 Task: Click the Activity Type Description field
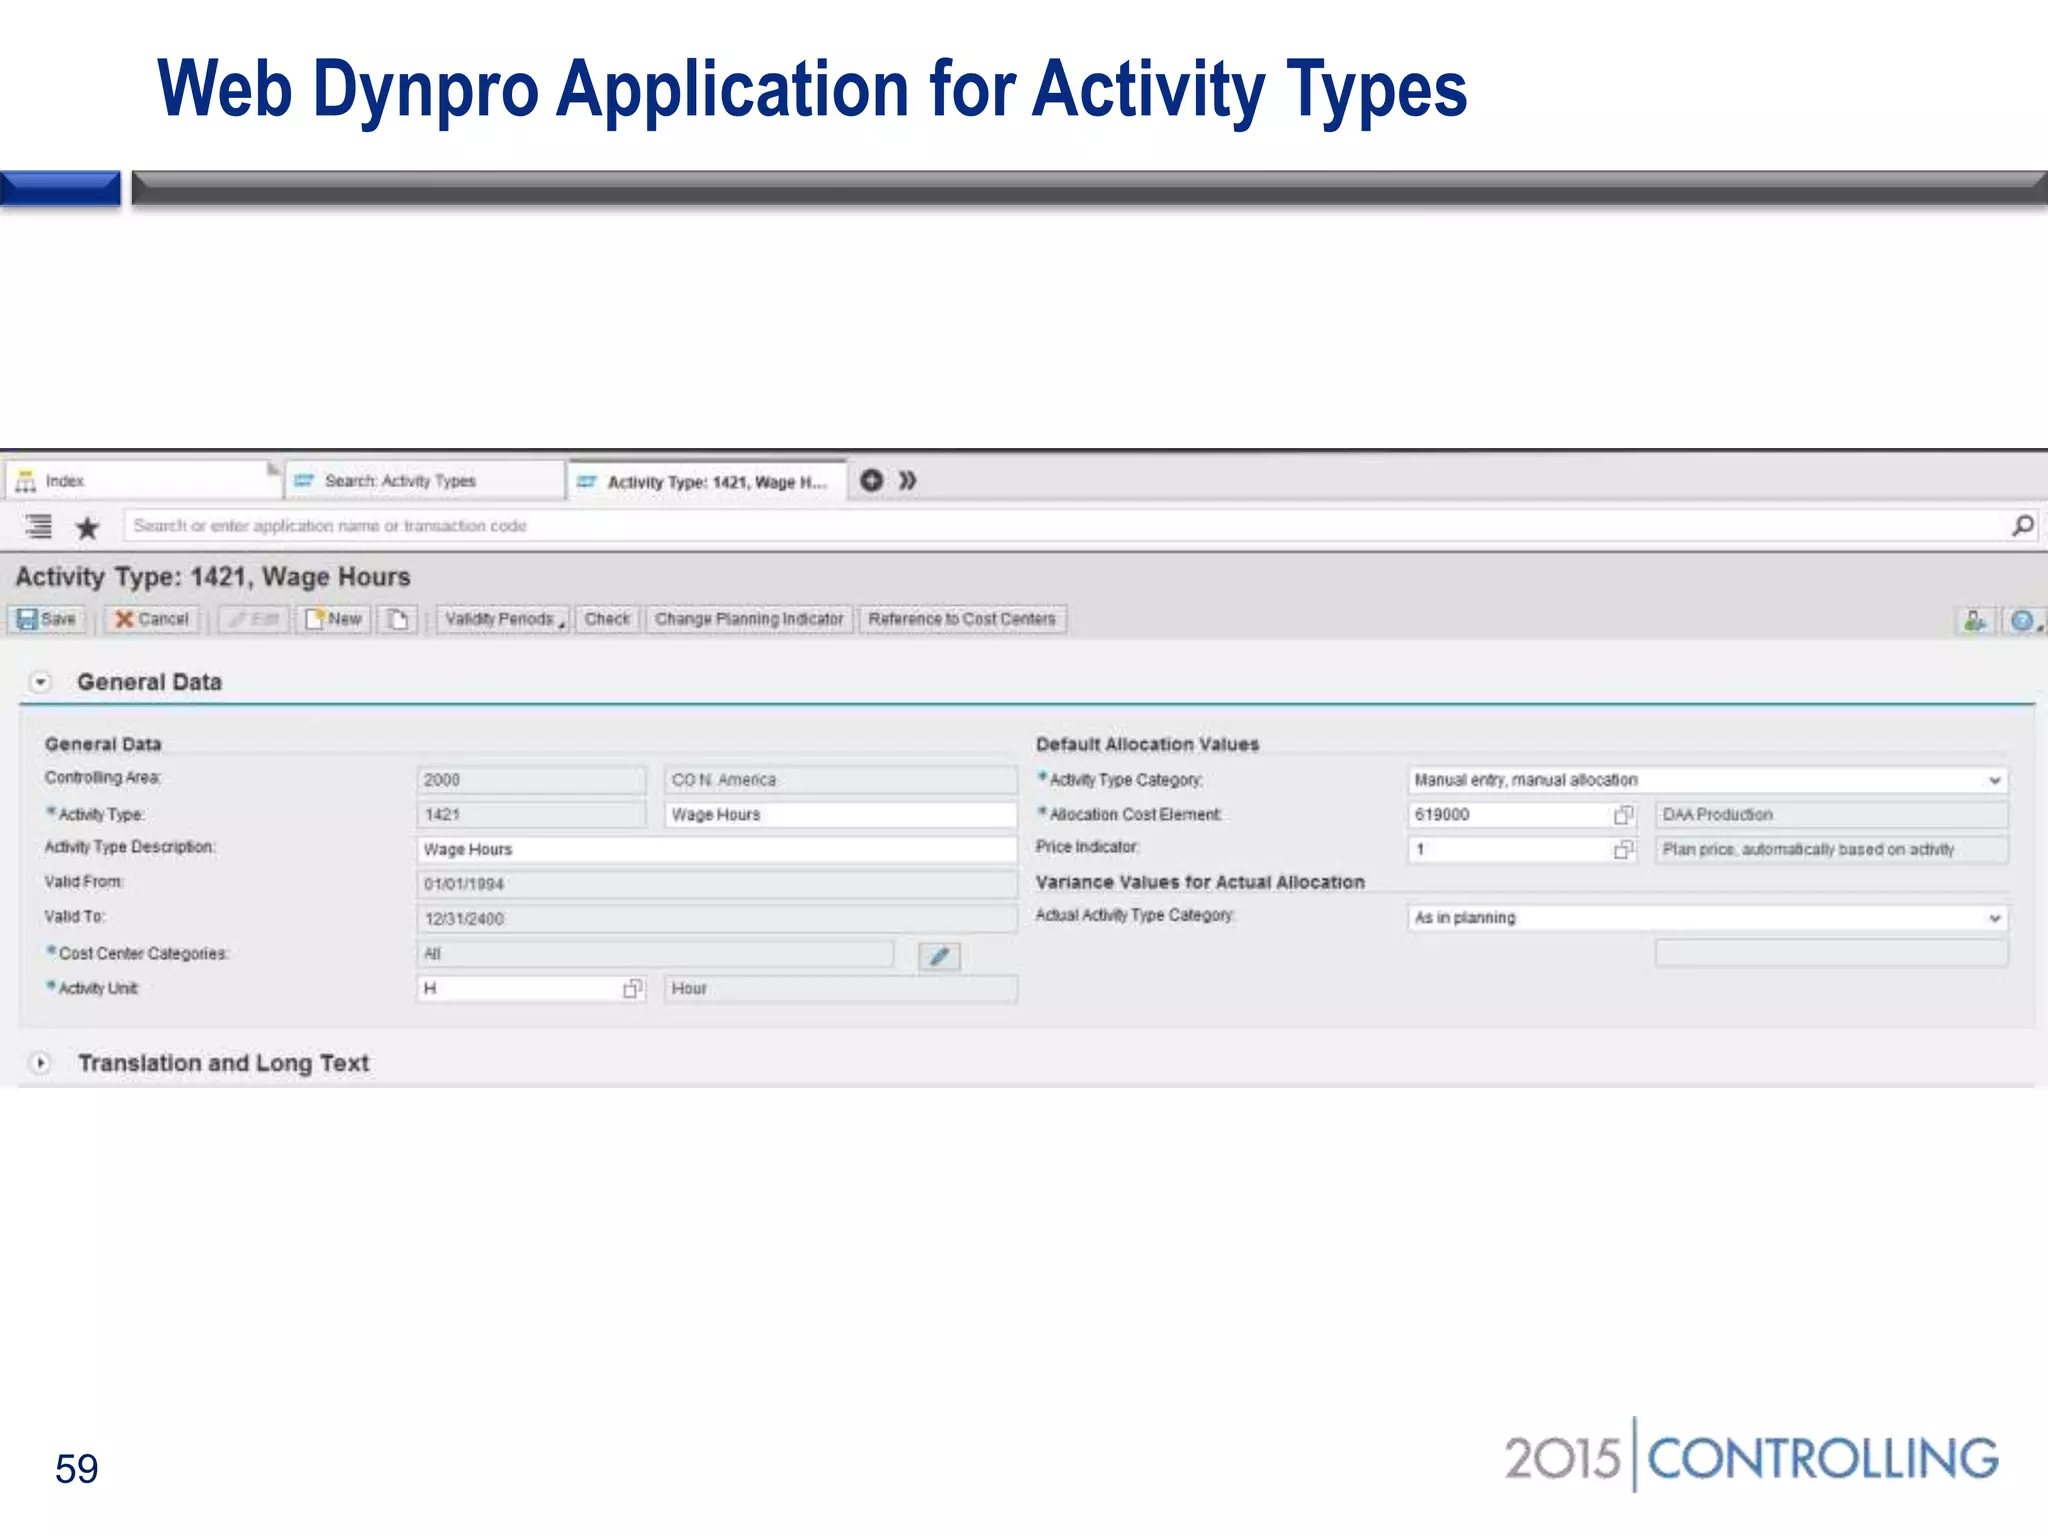point(717,849)
